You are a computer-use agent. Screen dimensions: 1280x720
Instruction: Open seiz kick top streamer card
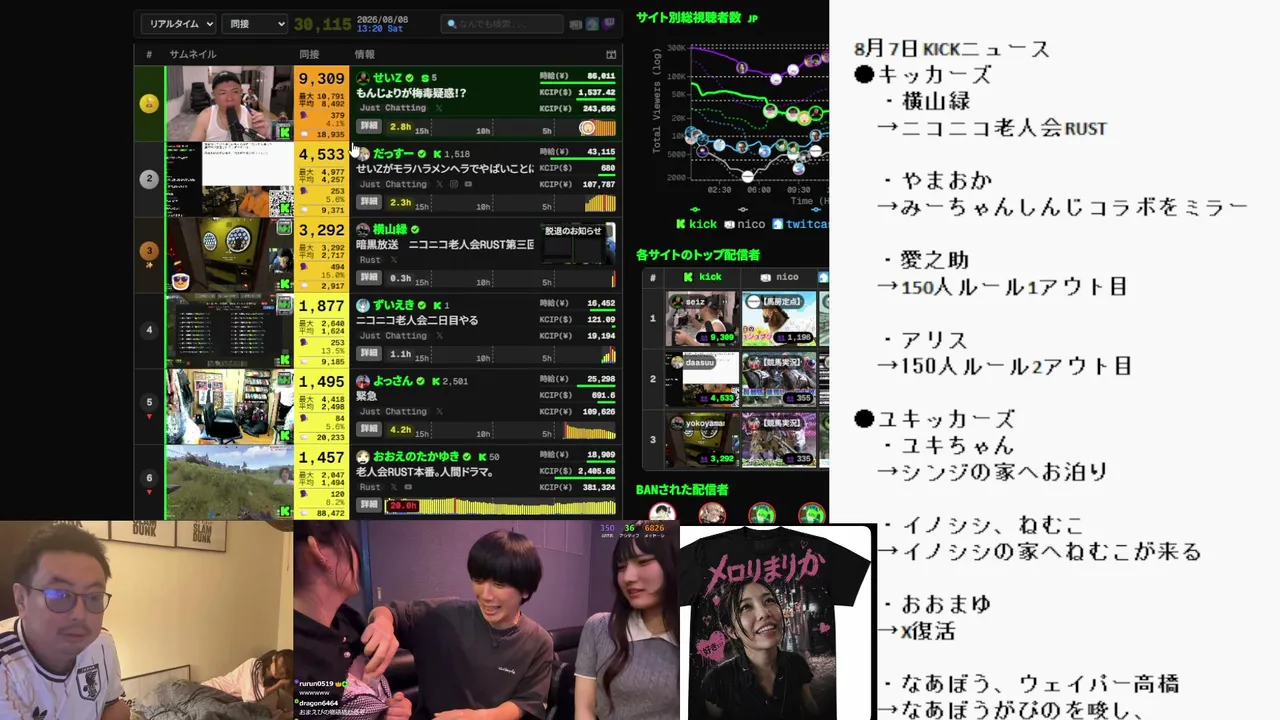[x=703, y=318]
